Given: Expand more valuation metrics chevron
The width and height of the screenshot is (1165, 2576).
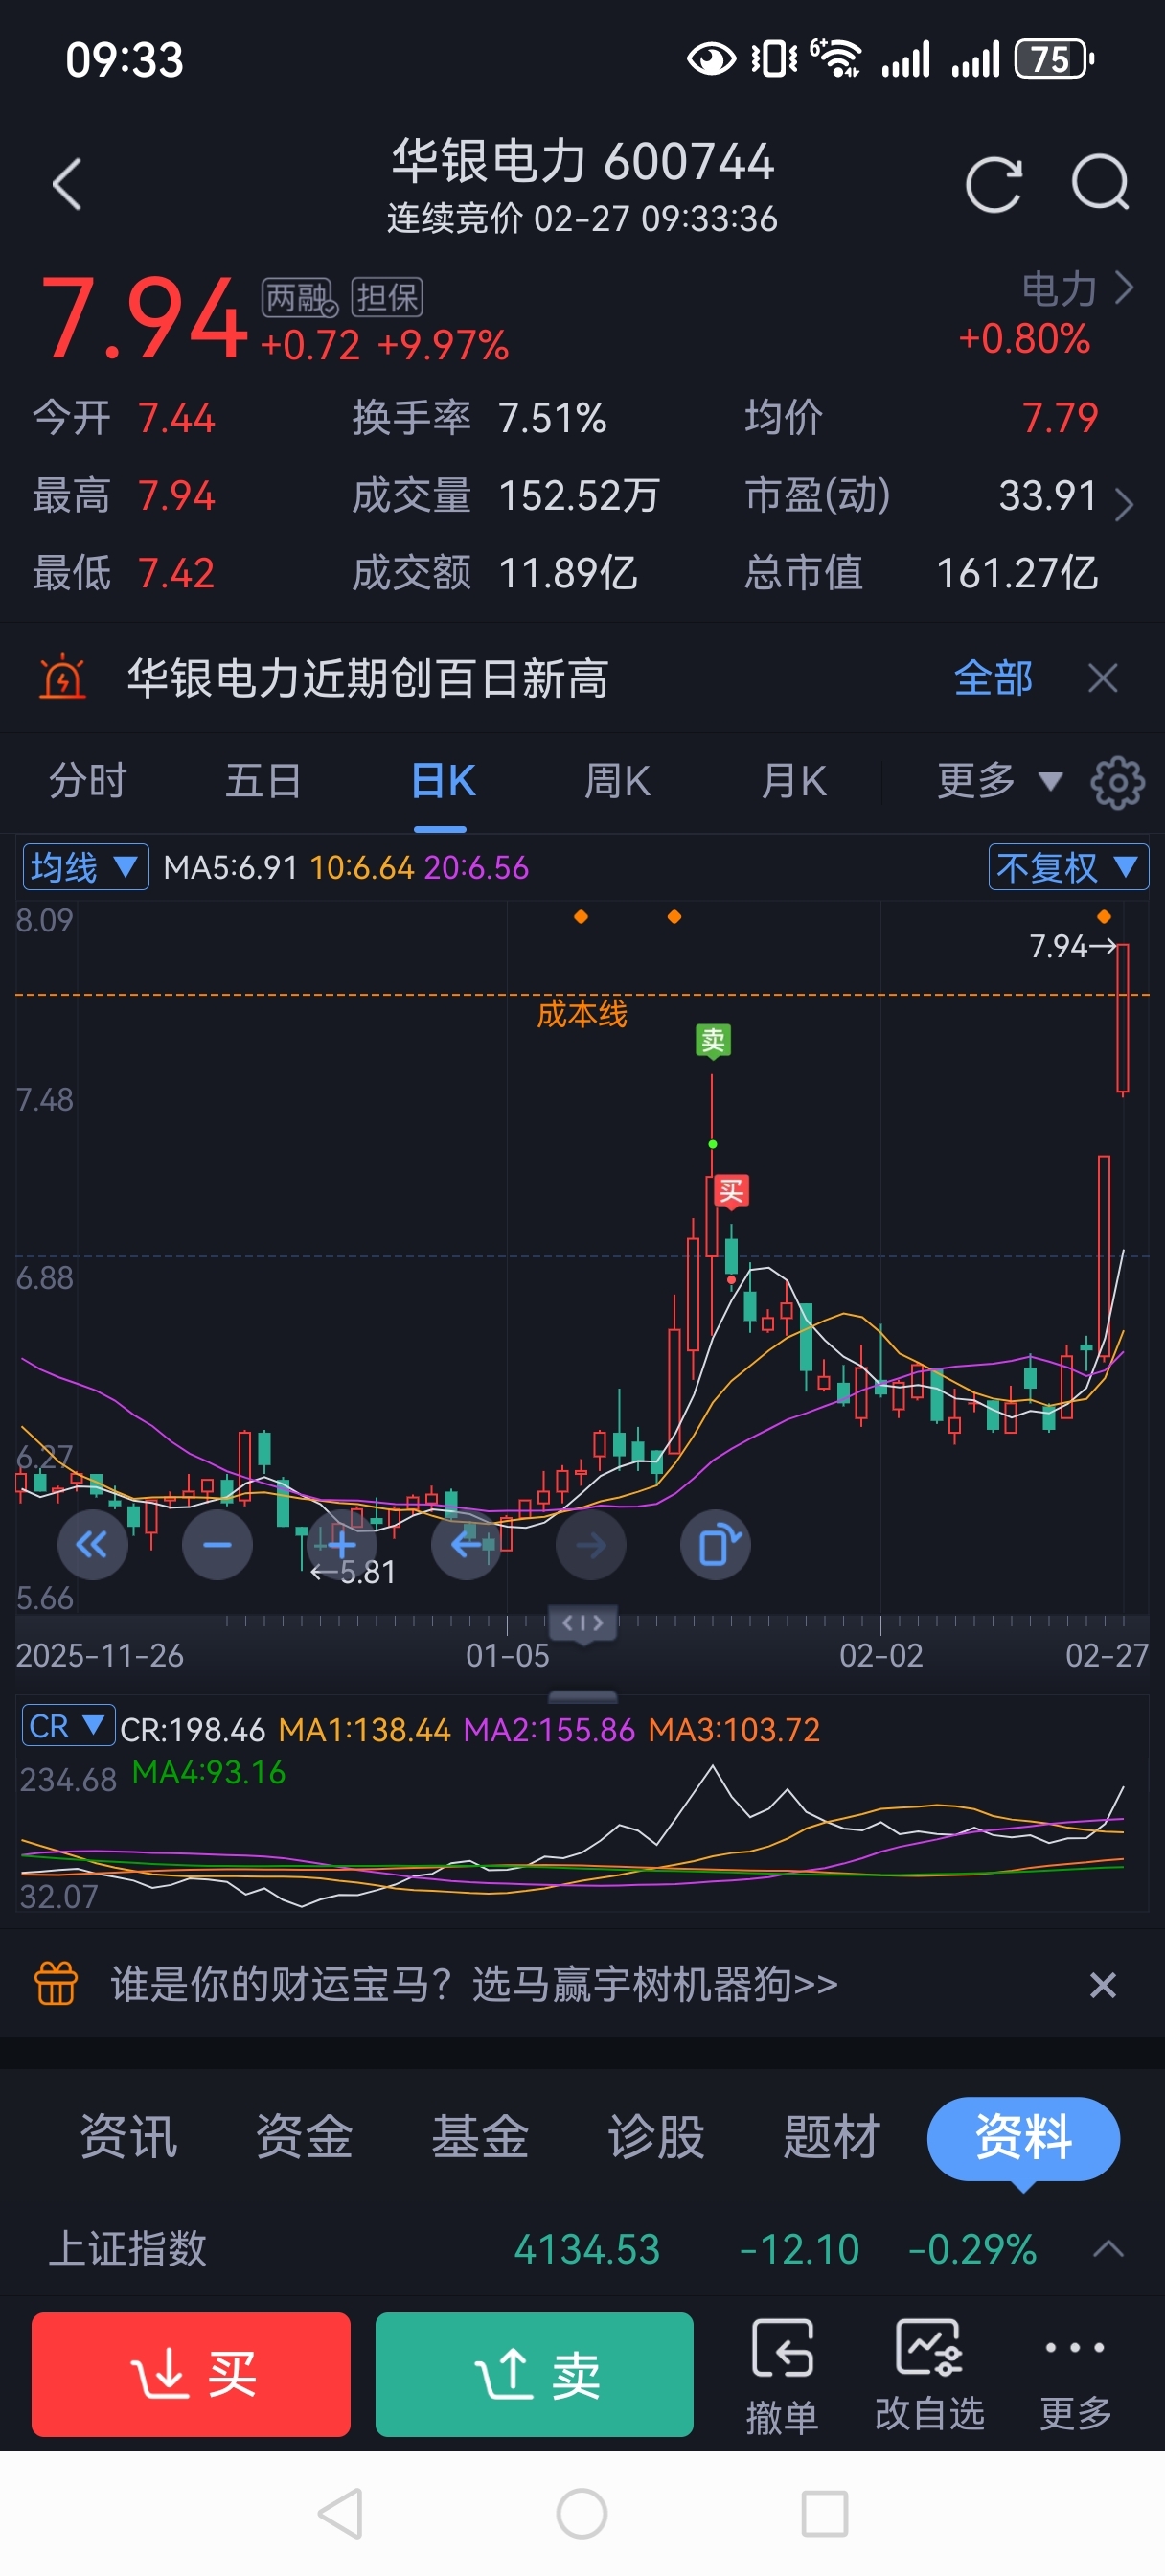Looking at the screenshot, I should (x=1124, y=504).
